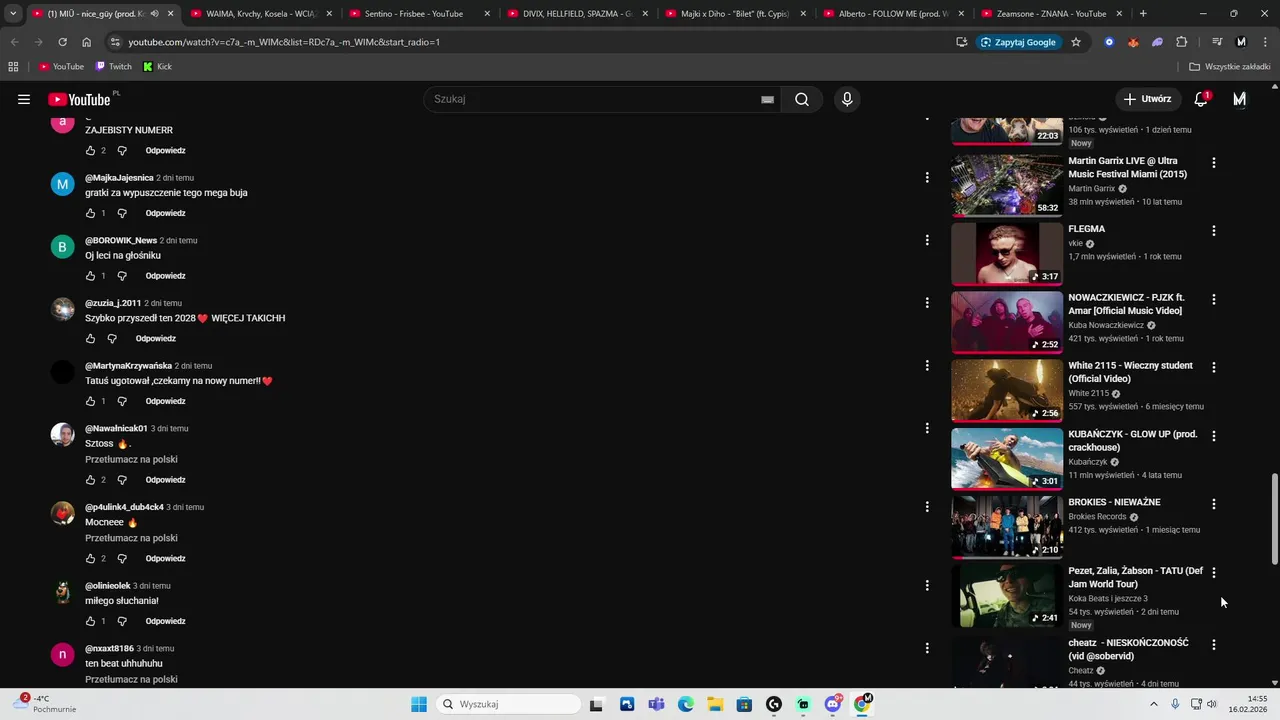Click Zapytaj Google in the address bar
This screenshot has height=720, width=1280.
pyautogui.click(x=1018, y=42)
